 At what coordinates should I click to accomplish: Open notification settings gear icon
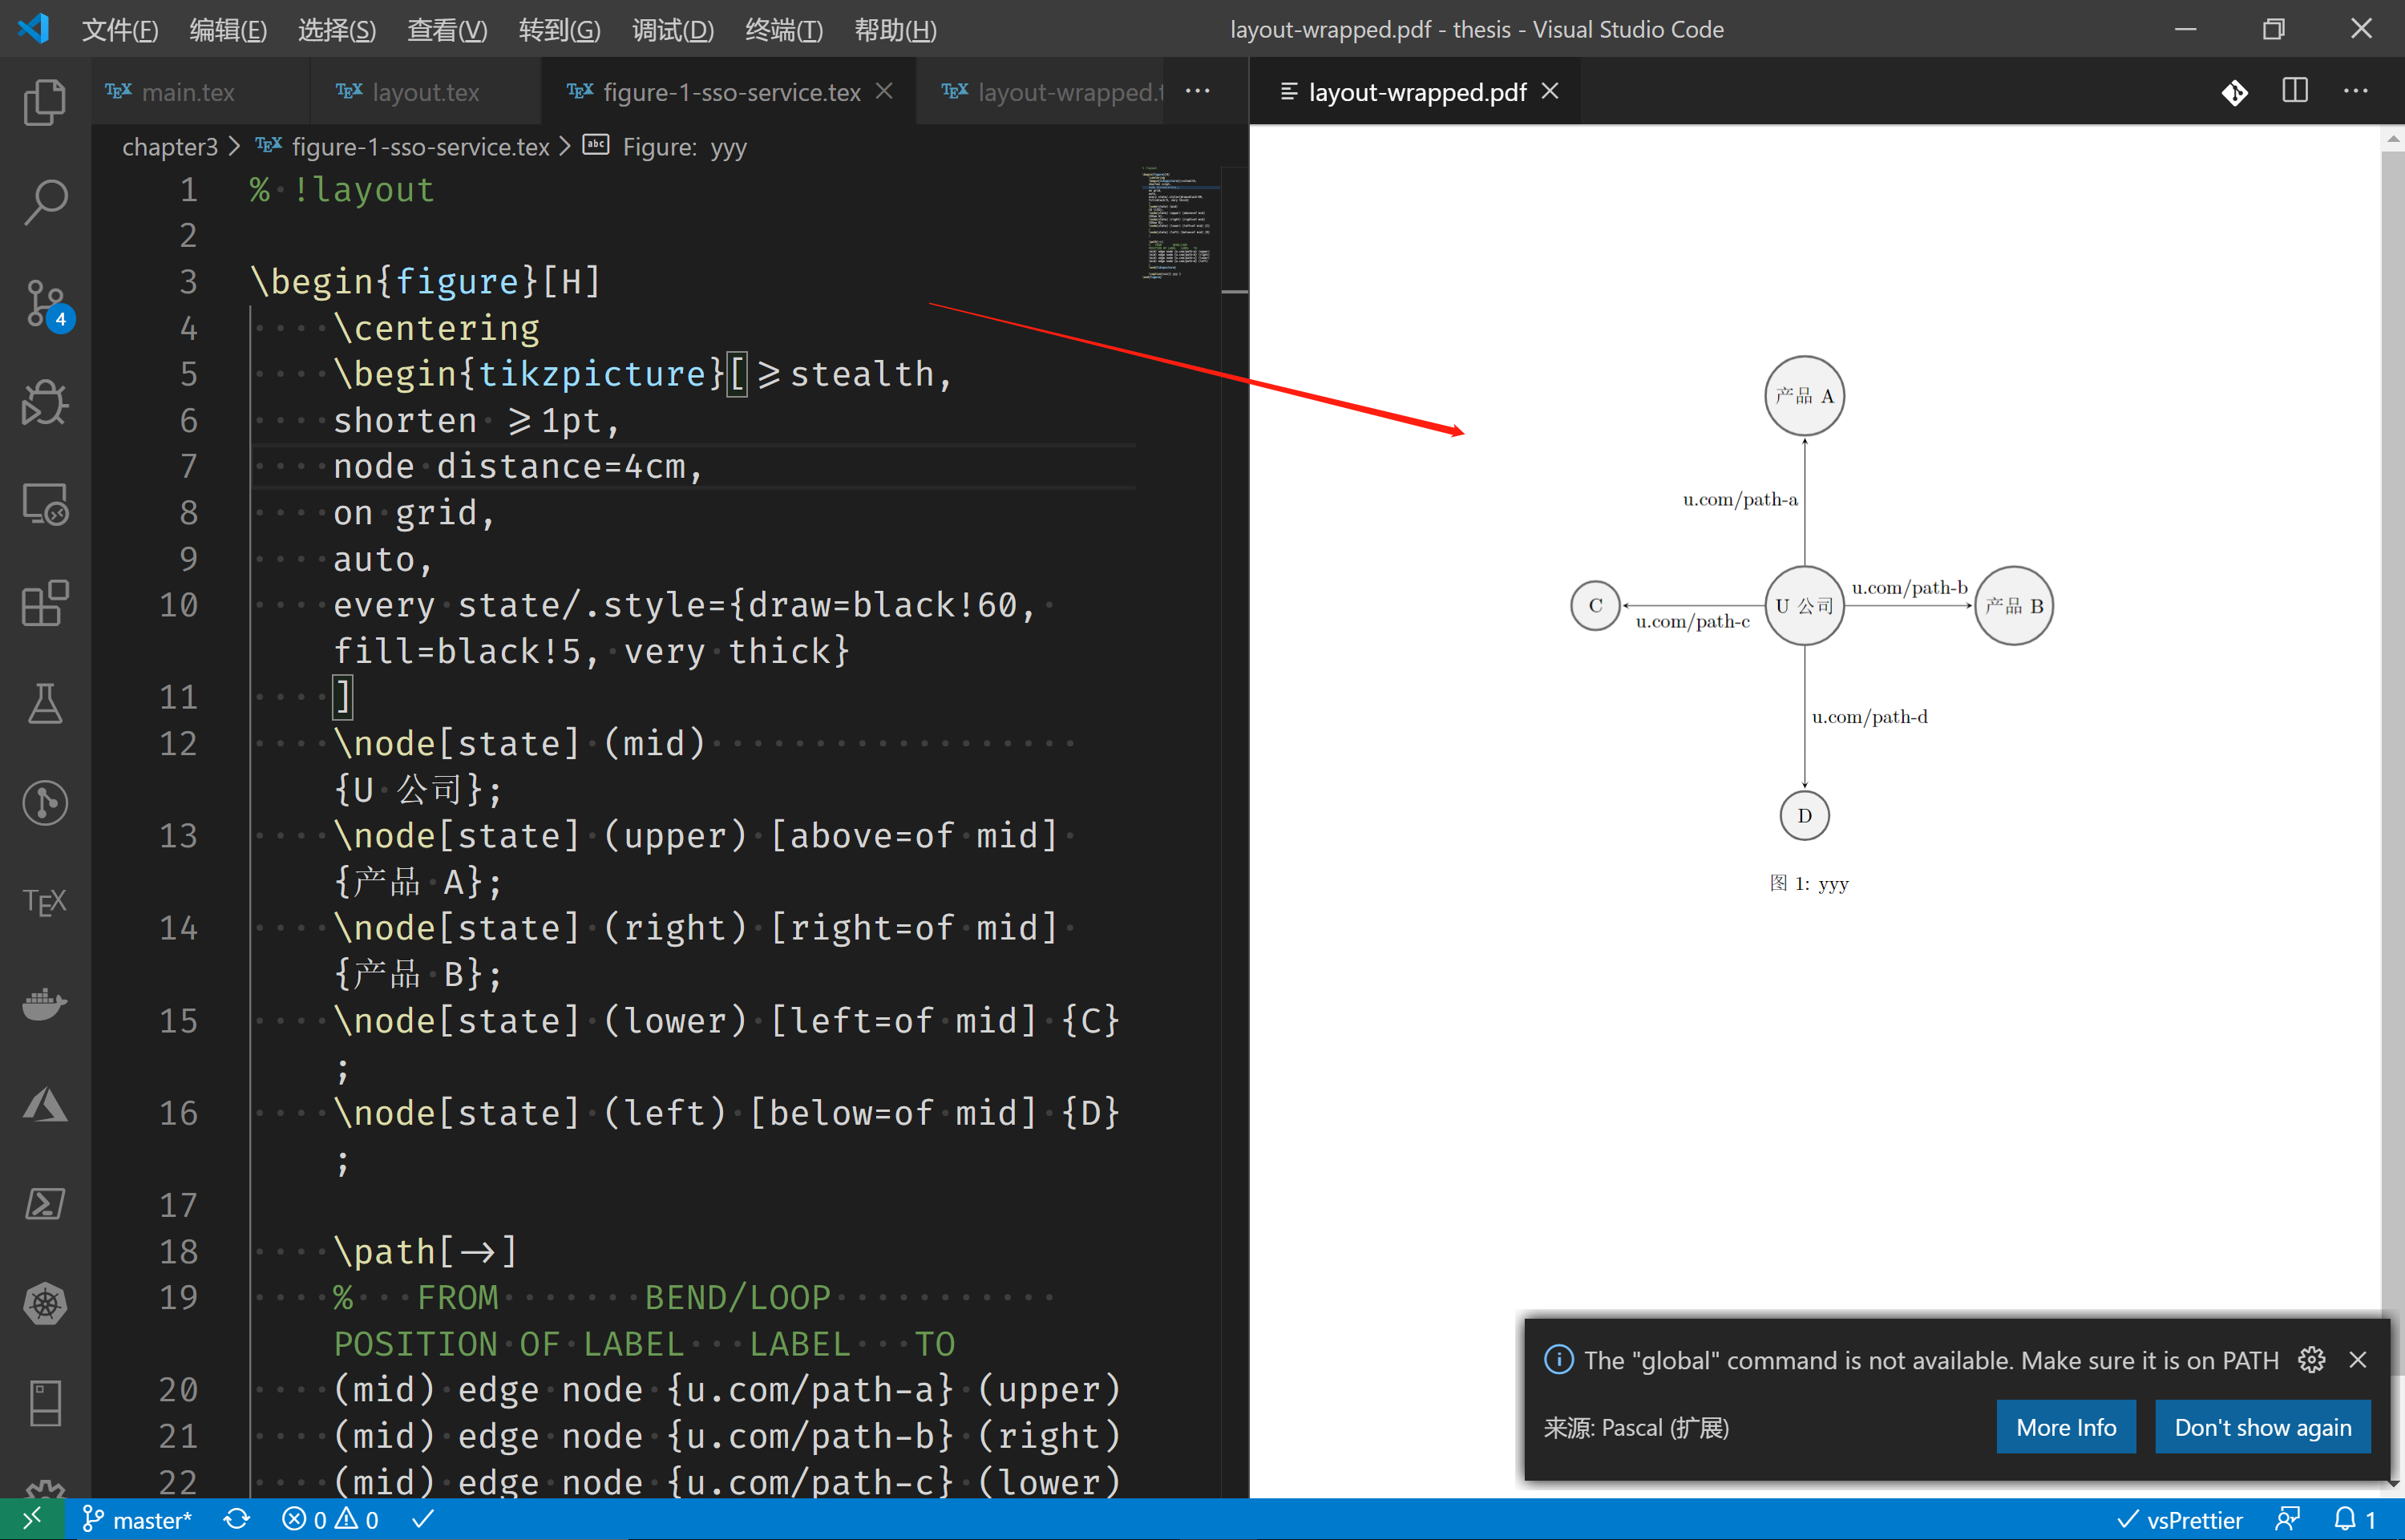tap(2311, 1360)
